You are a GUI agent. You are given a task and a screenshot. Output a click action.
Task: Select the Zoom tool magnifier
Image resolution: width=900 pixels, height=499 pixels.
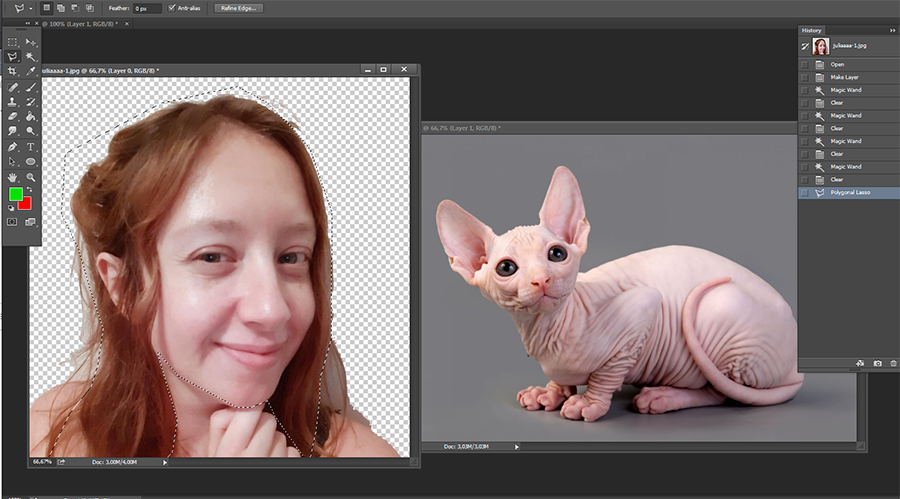click(31, 176)
